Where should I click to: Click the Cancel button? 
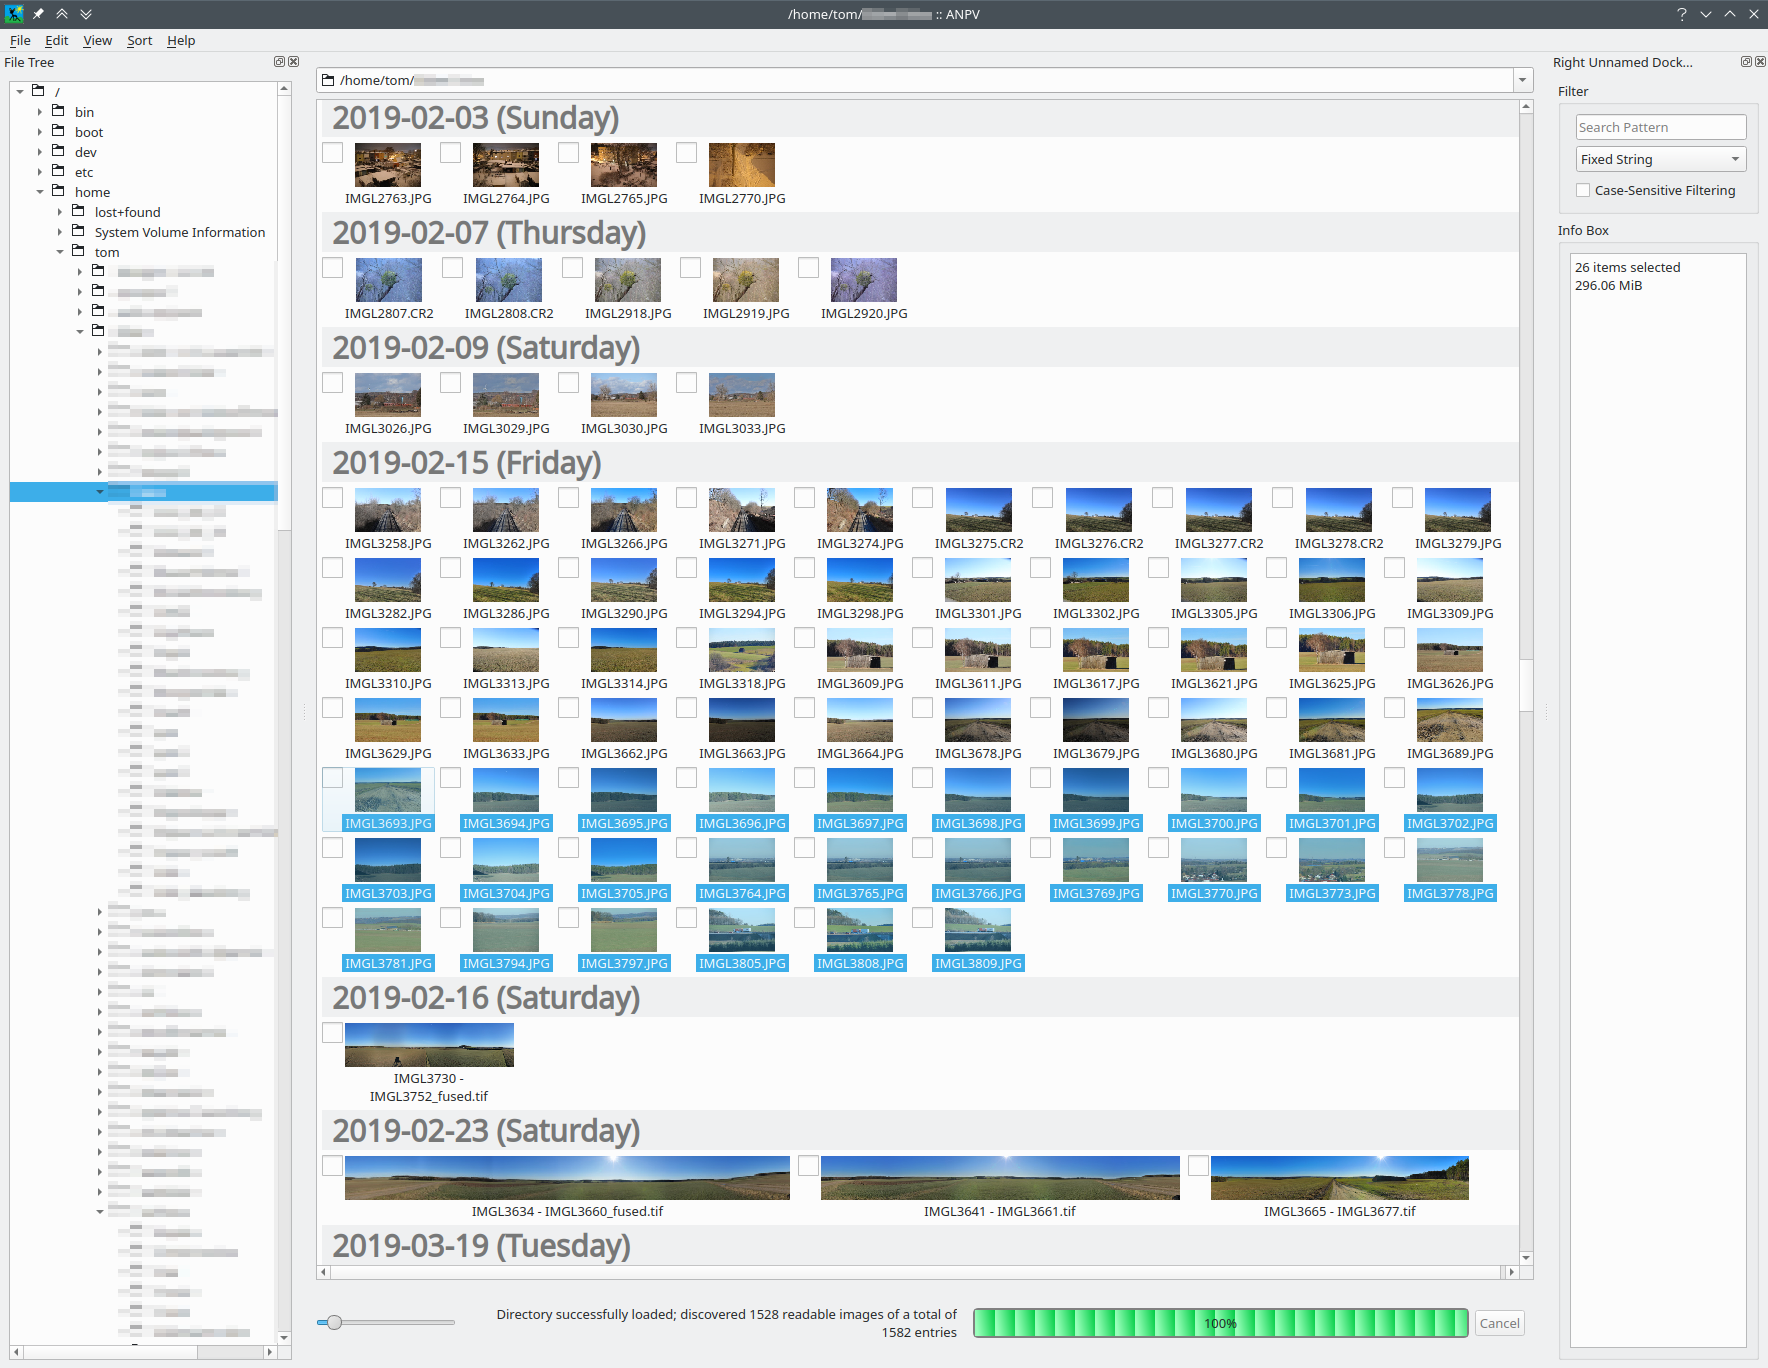pos(1499,1323)
